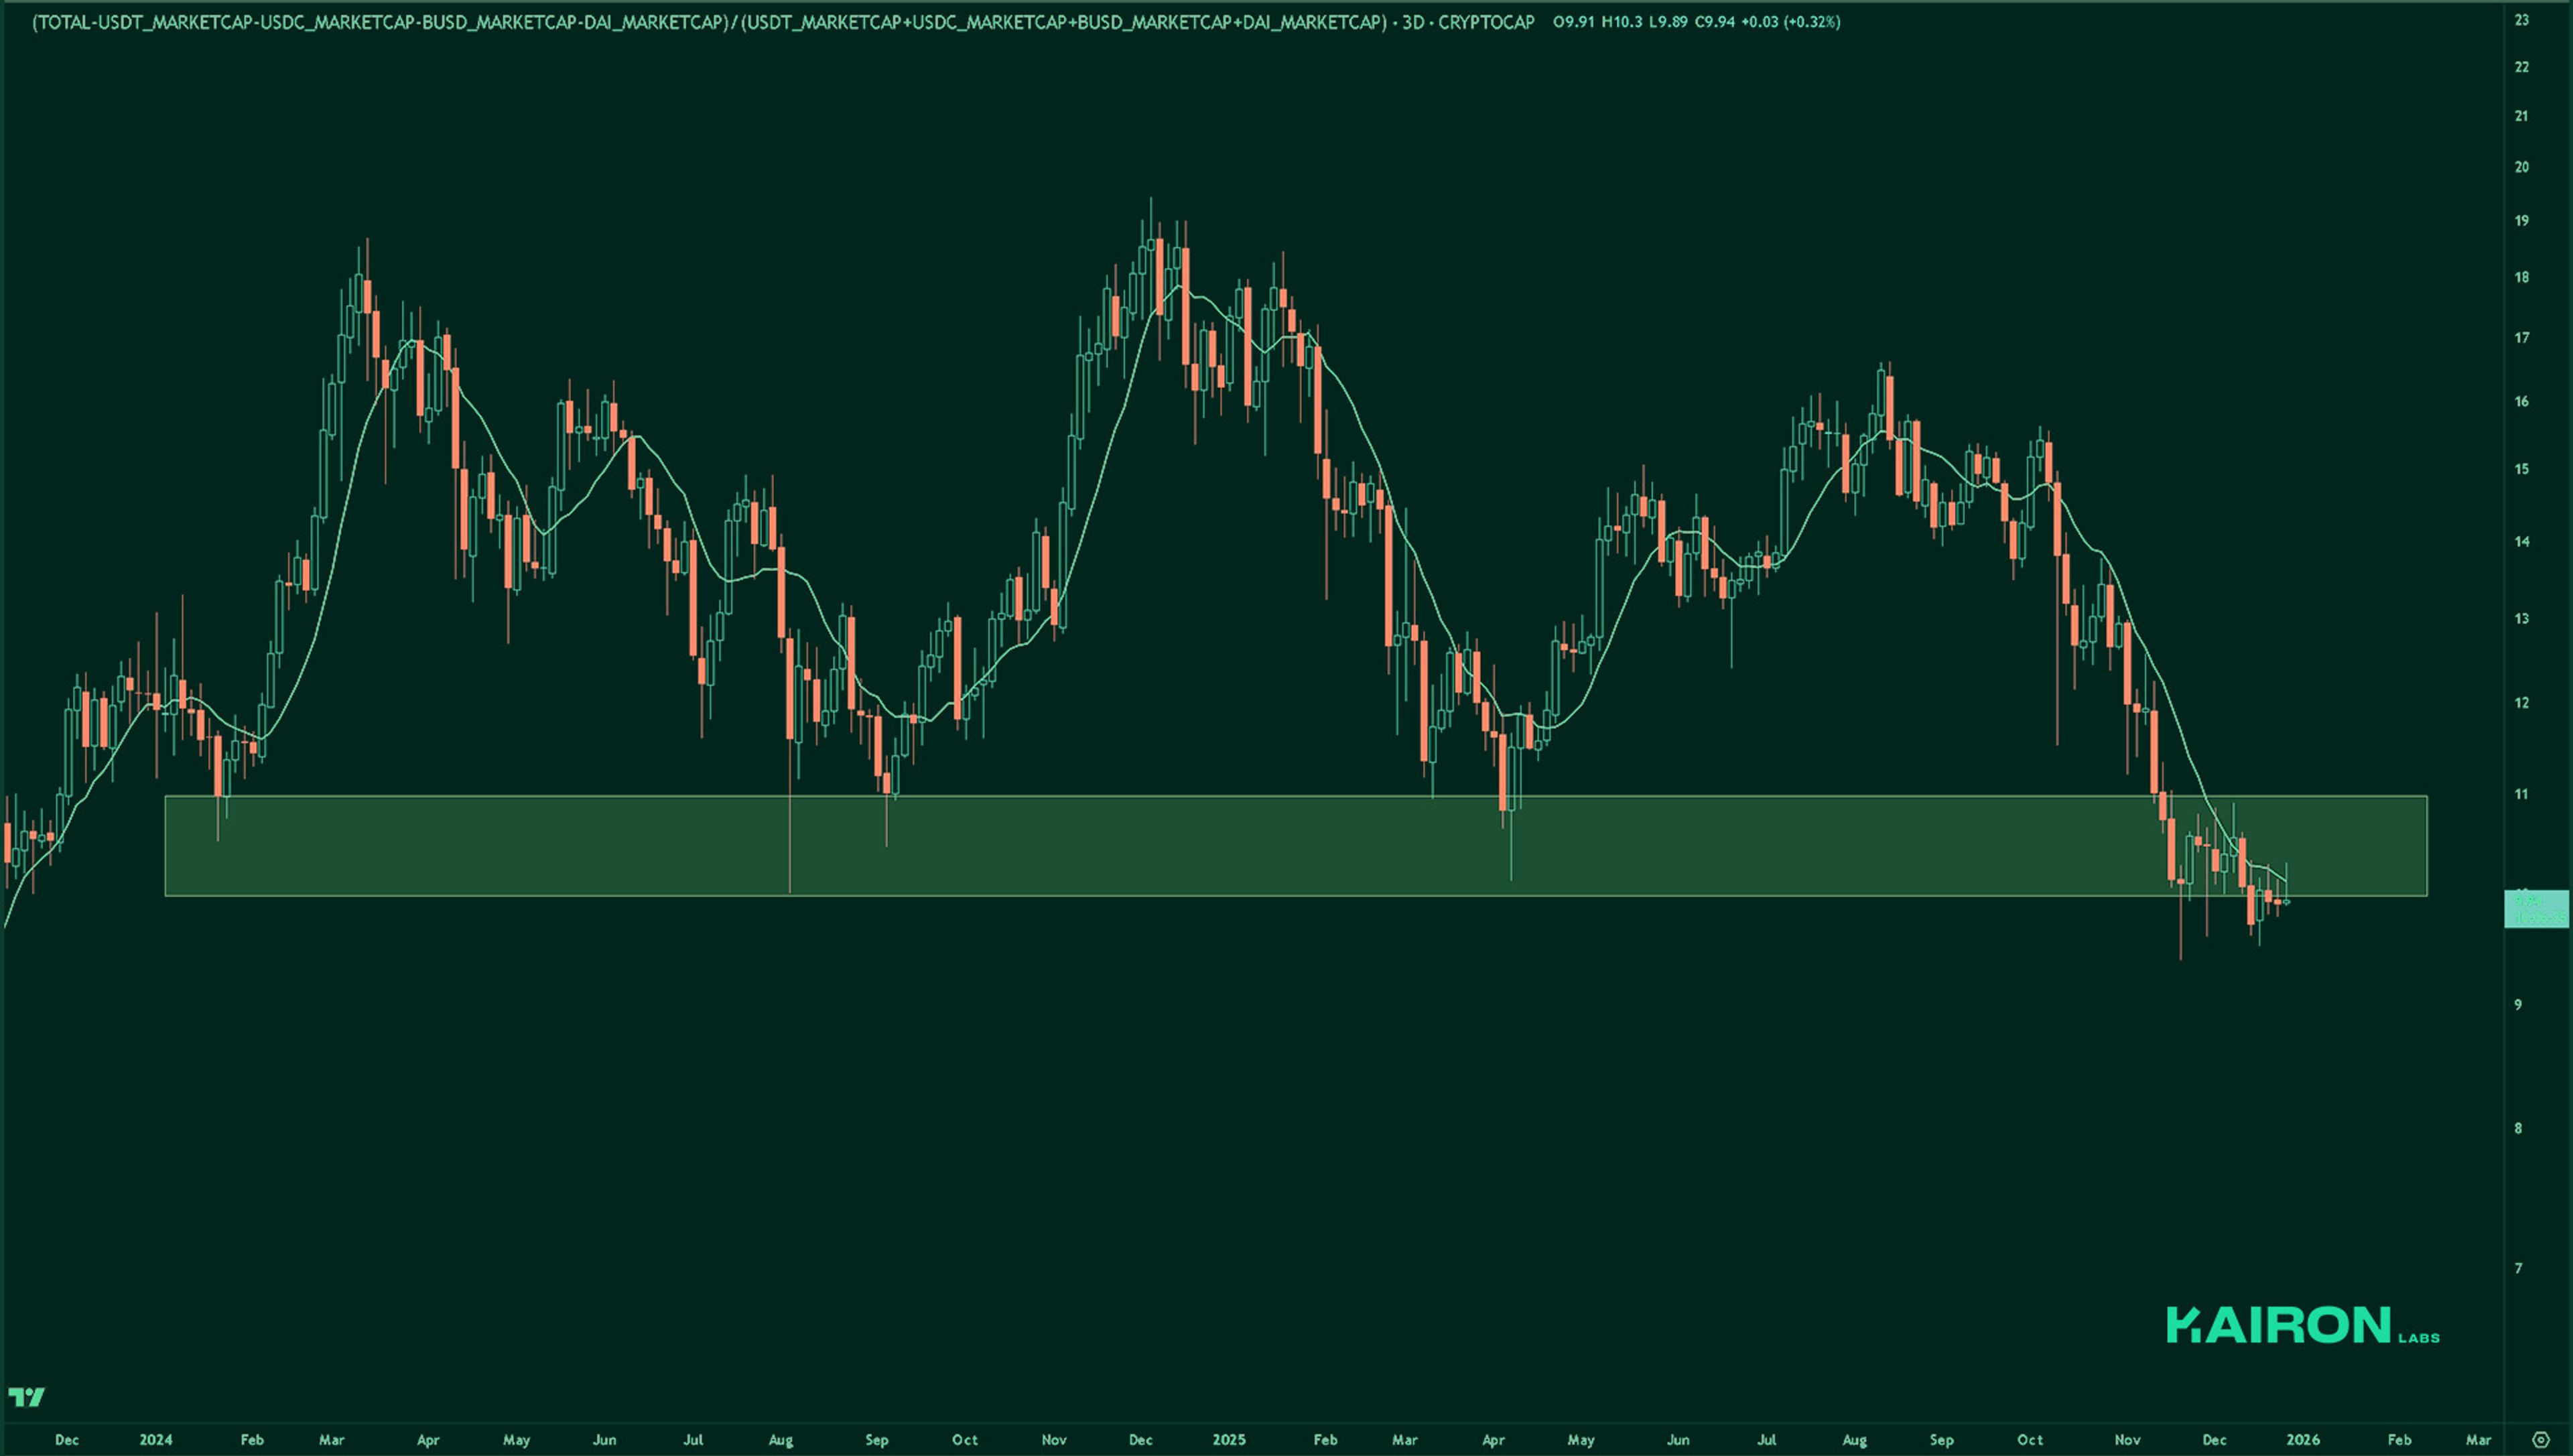Click price level 17 on axis
The height and width of the screenshot is (1456, 2573).
click(x=2522, y=338)
